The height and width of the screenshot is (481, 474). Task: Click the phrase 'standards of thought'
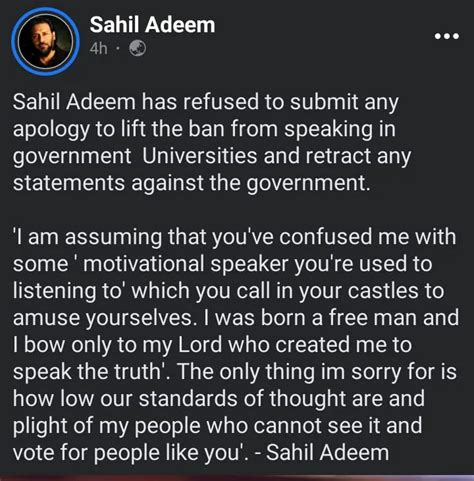[x=238, y=399]
